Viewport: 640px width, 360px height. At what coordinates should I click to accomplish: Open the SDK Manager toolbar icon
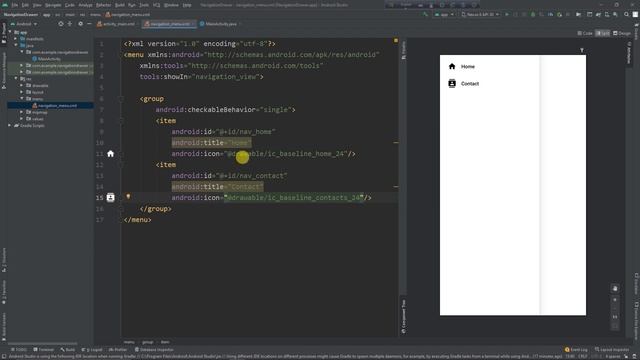tap(616, 14)
